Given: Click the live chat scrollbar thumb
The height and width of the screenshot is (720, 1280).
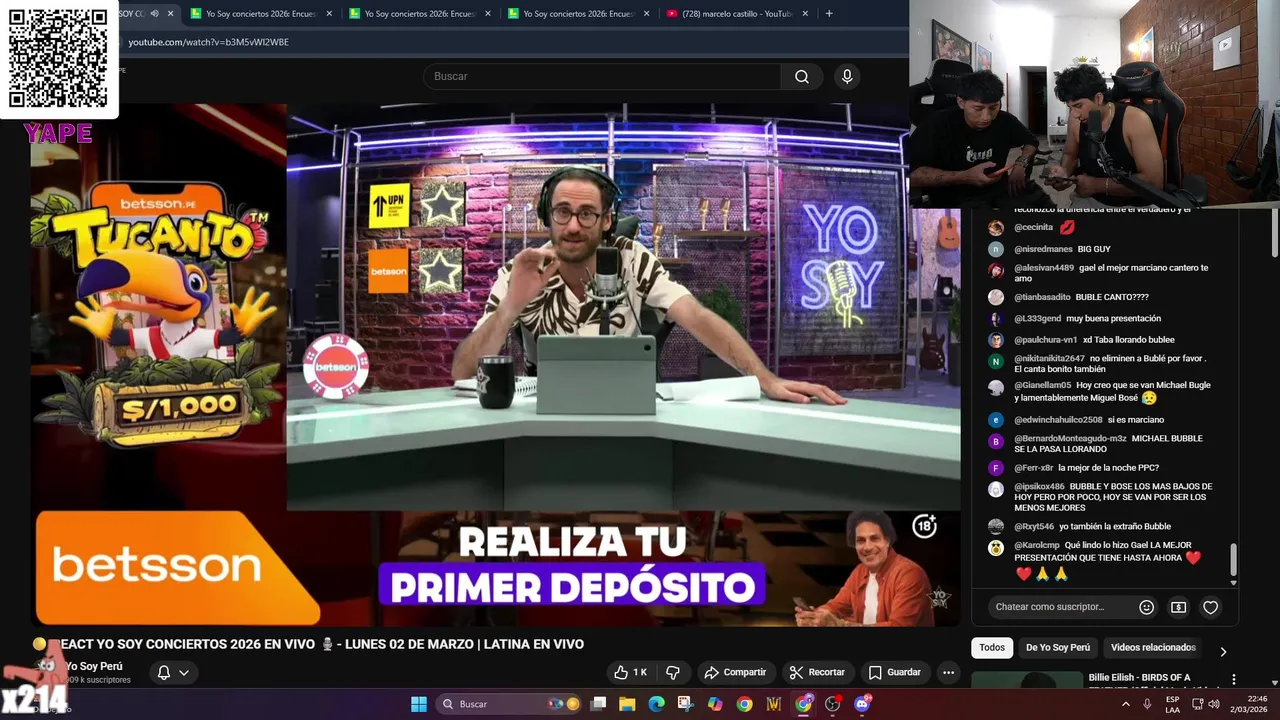Looking at the screenshot, I should point(1233,560).
